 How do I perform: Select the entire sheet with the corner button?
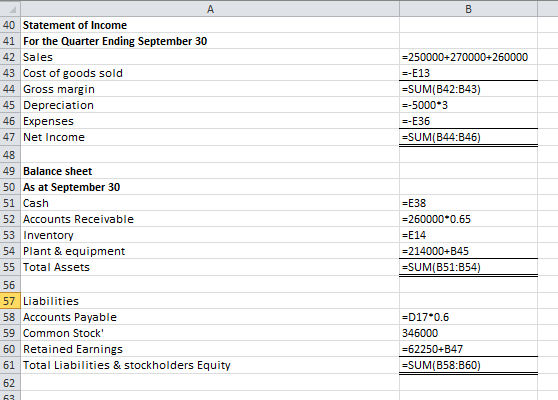pos(10,9)
